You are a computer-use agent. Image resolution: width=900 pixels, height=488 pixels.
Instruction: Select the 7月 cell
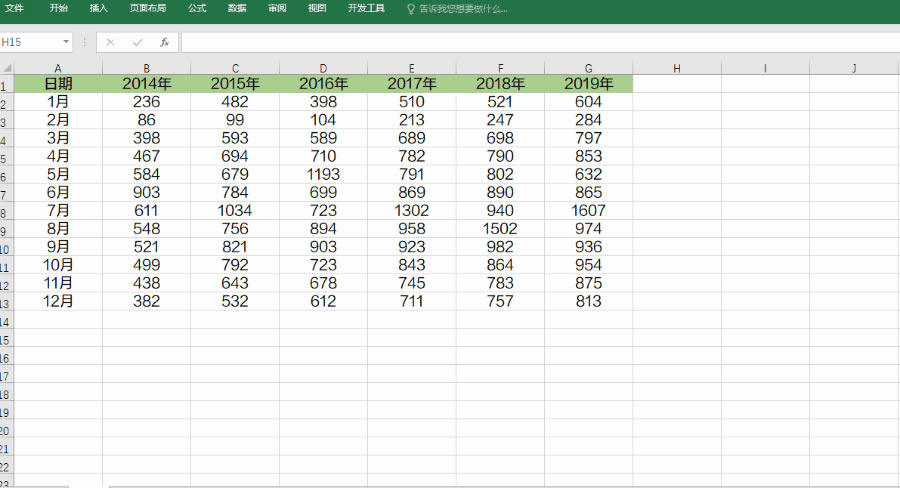pyautogui.click(x=58, y=211)
